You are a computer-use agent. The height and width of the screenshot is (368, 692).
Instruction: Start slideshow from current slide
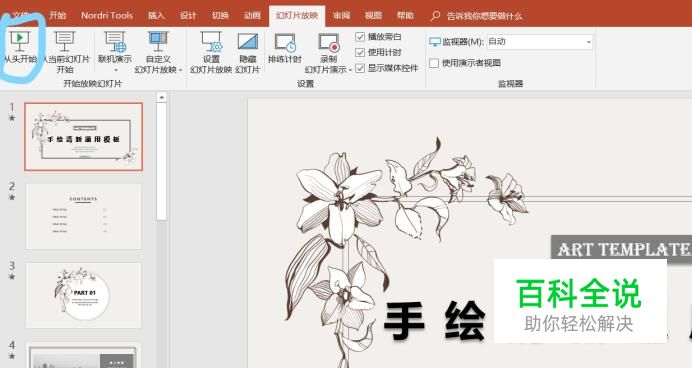[65, 52]
